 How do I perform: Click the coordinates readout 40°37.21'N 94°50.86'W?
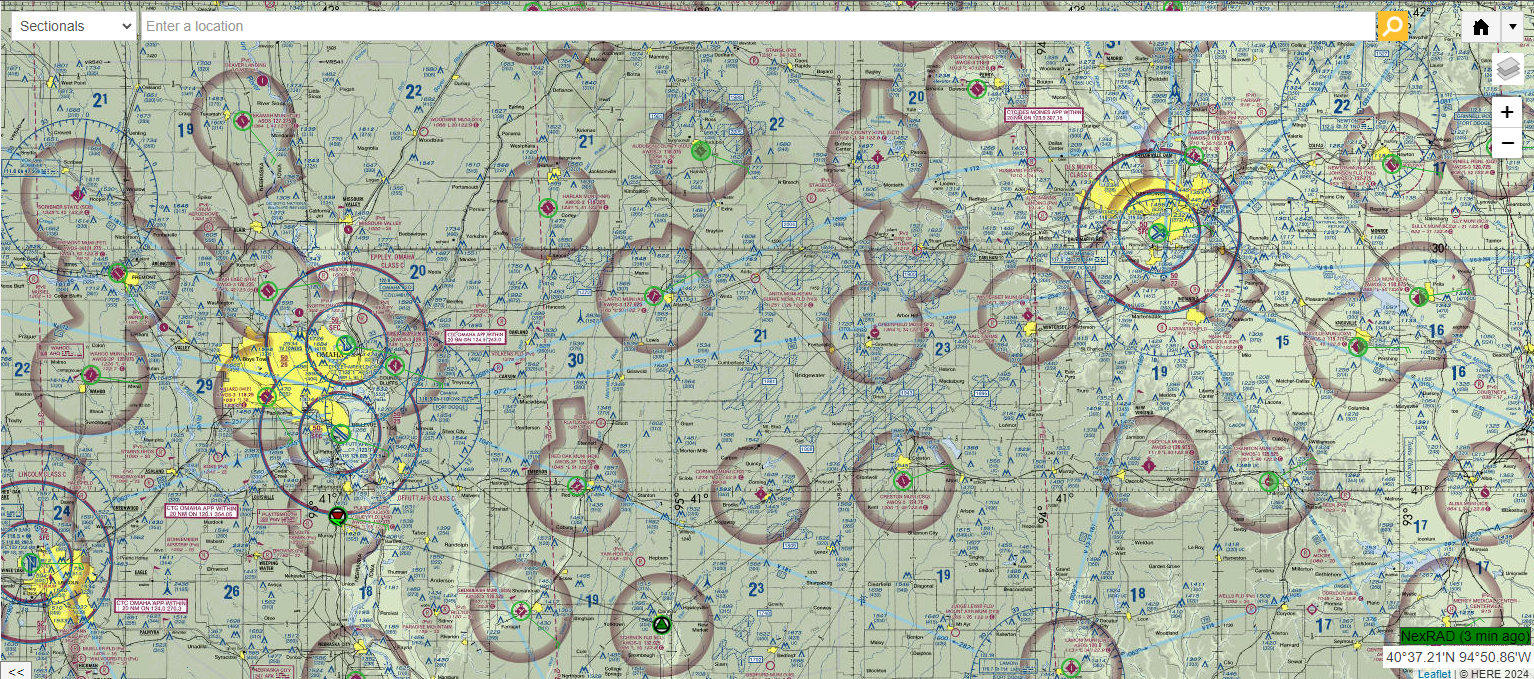(x=1458, y=657)
